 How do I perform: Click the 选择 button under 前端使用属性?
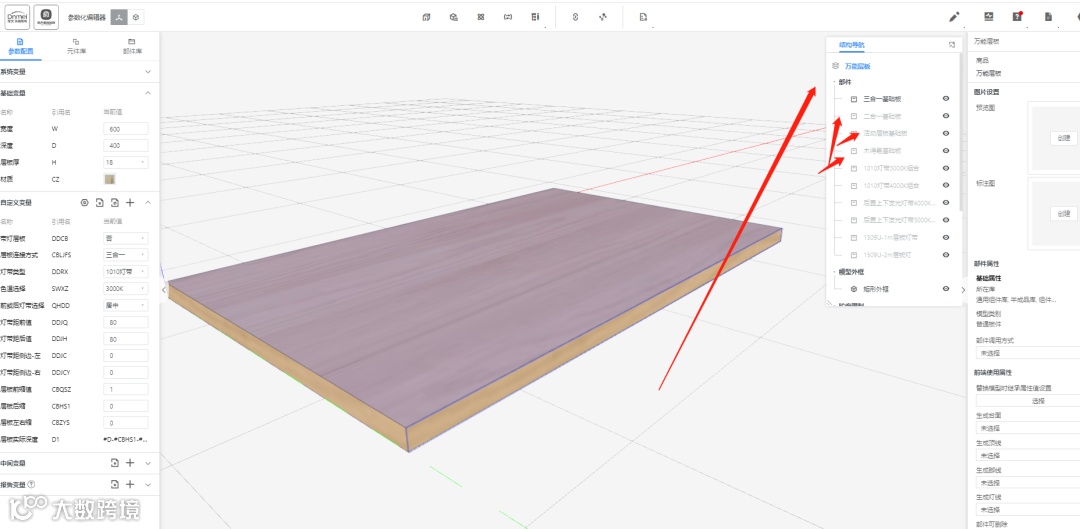tap(1038, 400)
